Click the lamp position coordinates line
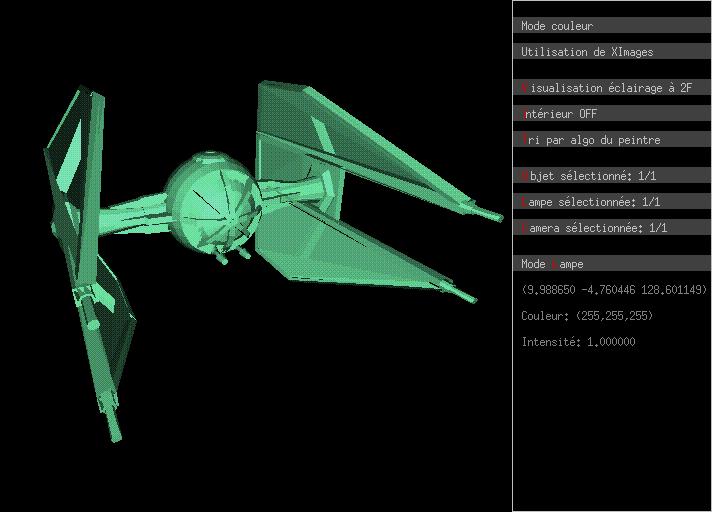Viewport: 712px width, 512px height. [614, 290]
